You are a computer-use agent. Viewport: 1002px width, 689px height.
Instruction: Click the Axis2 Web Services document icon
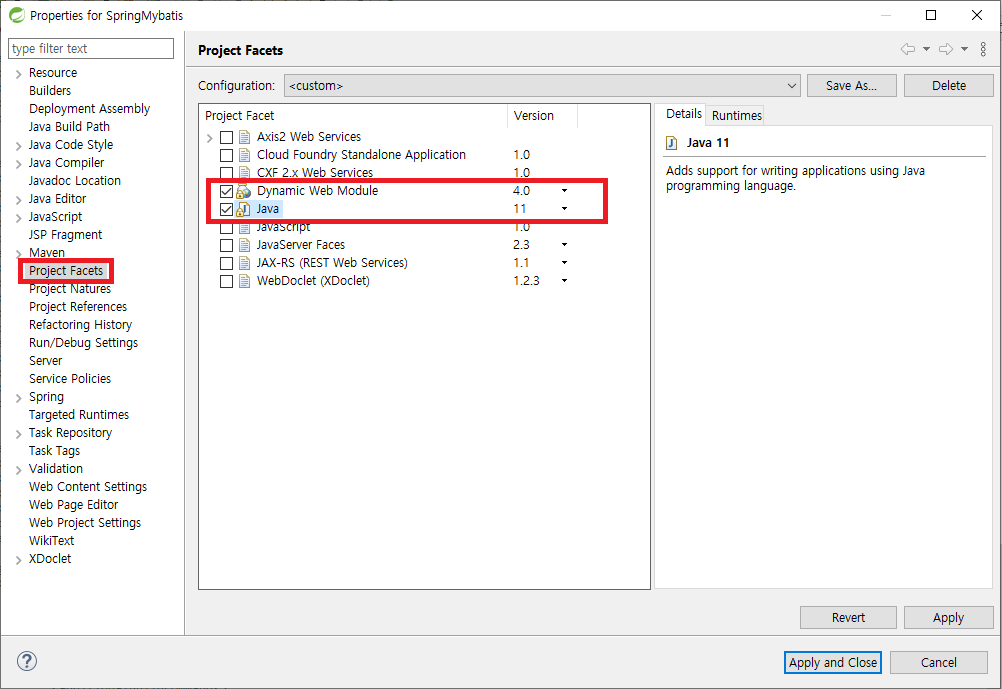(244, 137)
